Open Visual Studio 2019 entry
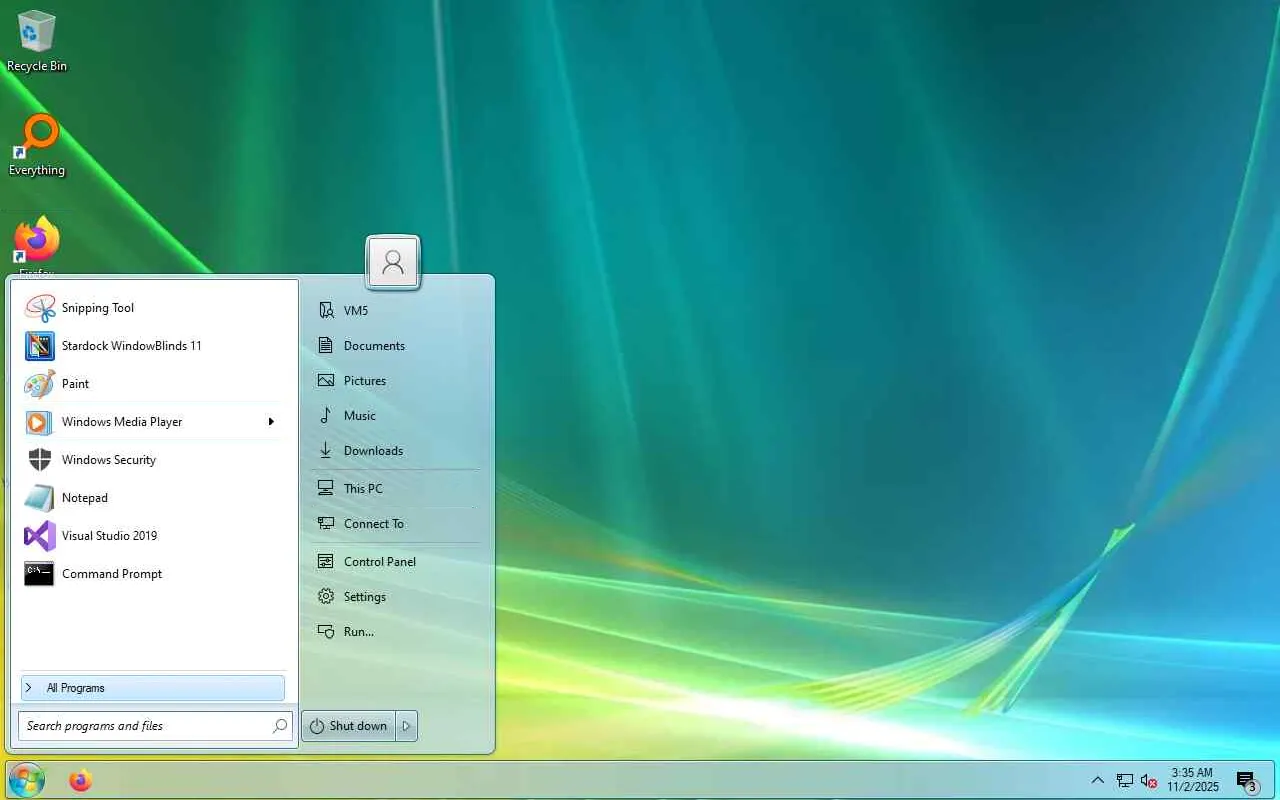 coord(153,536)
